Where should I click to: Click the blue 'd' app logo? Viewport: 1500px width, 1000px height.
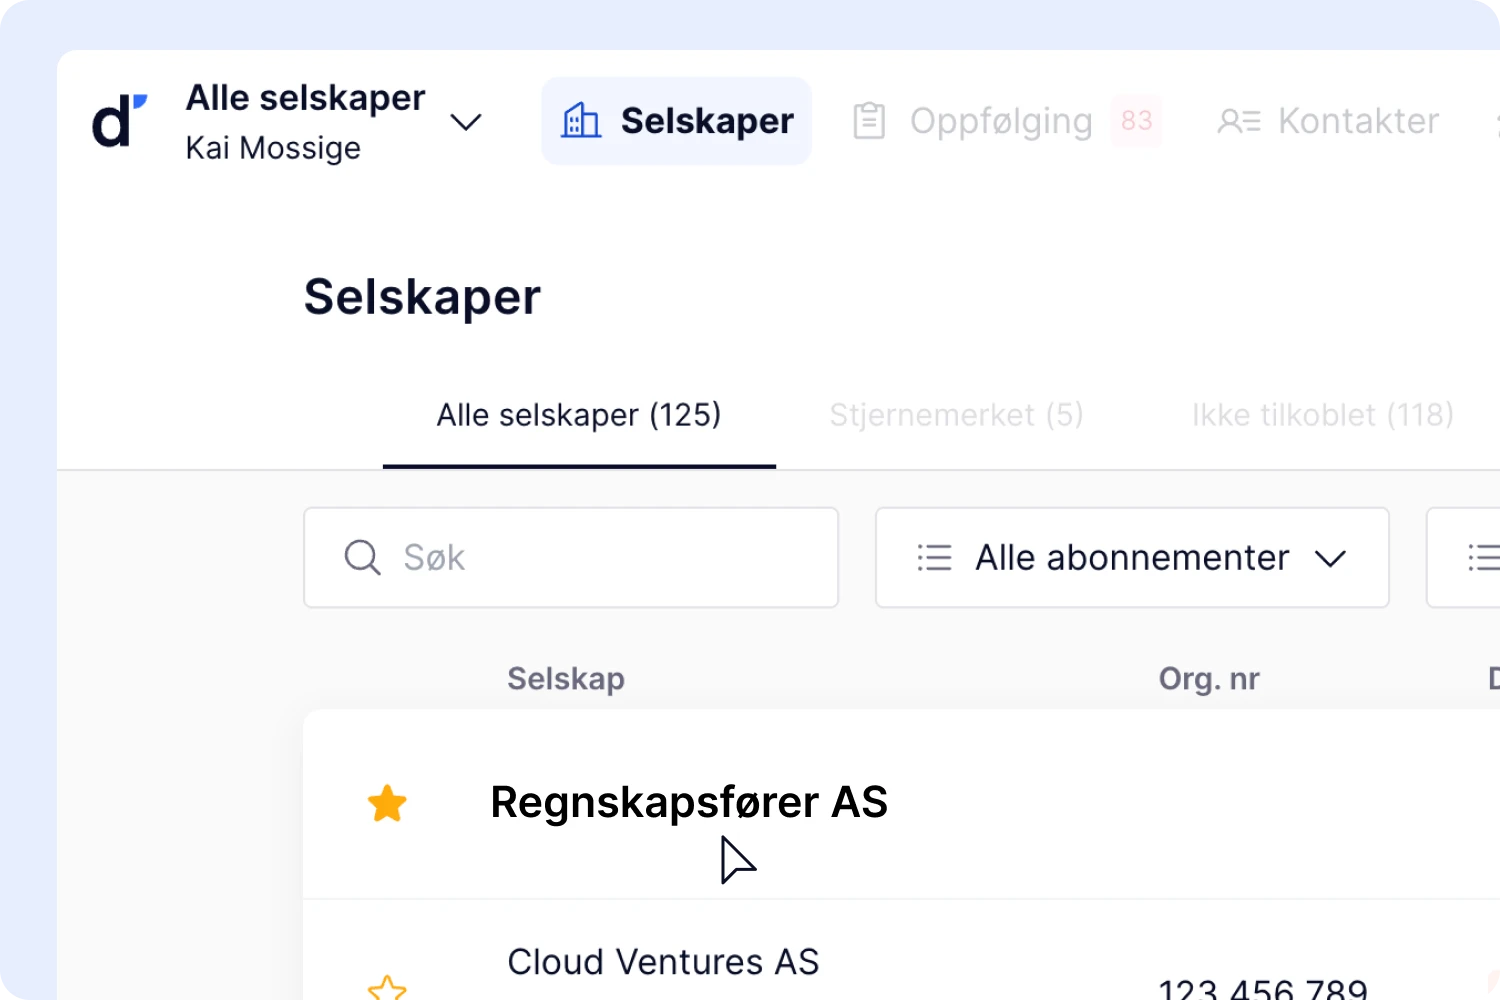(119, 121)
